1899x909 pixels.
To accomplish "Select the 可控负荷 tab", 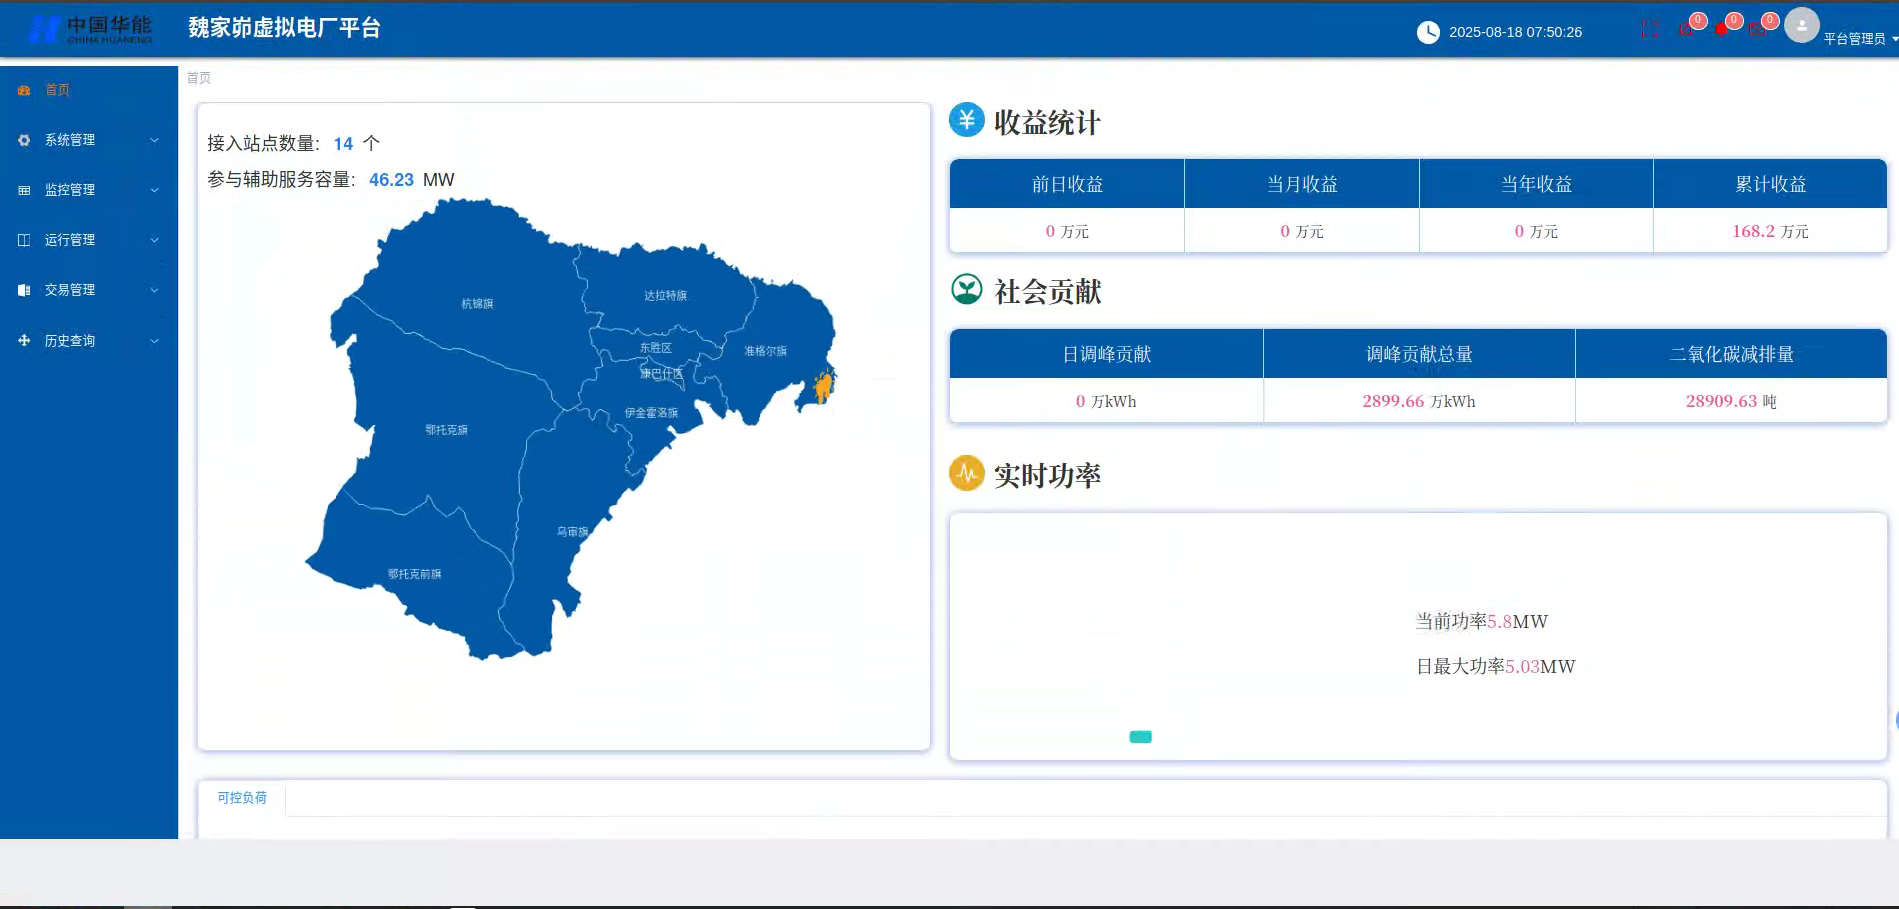I will 240,798.
